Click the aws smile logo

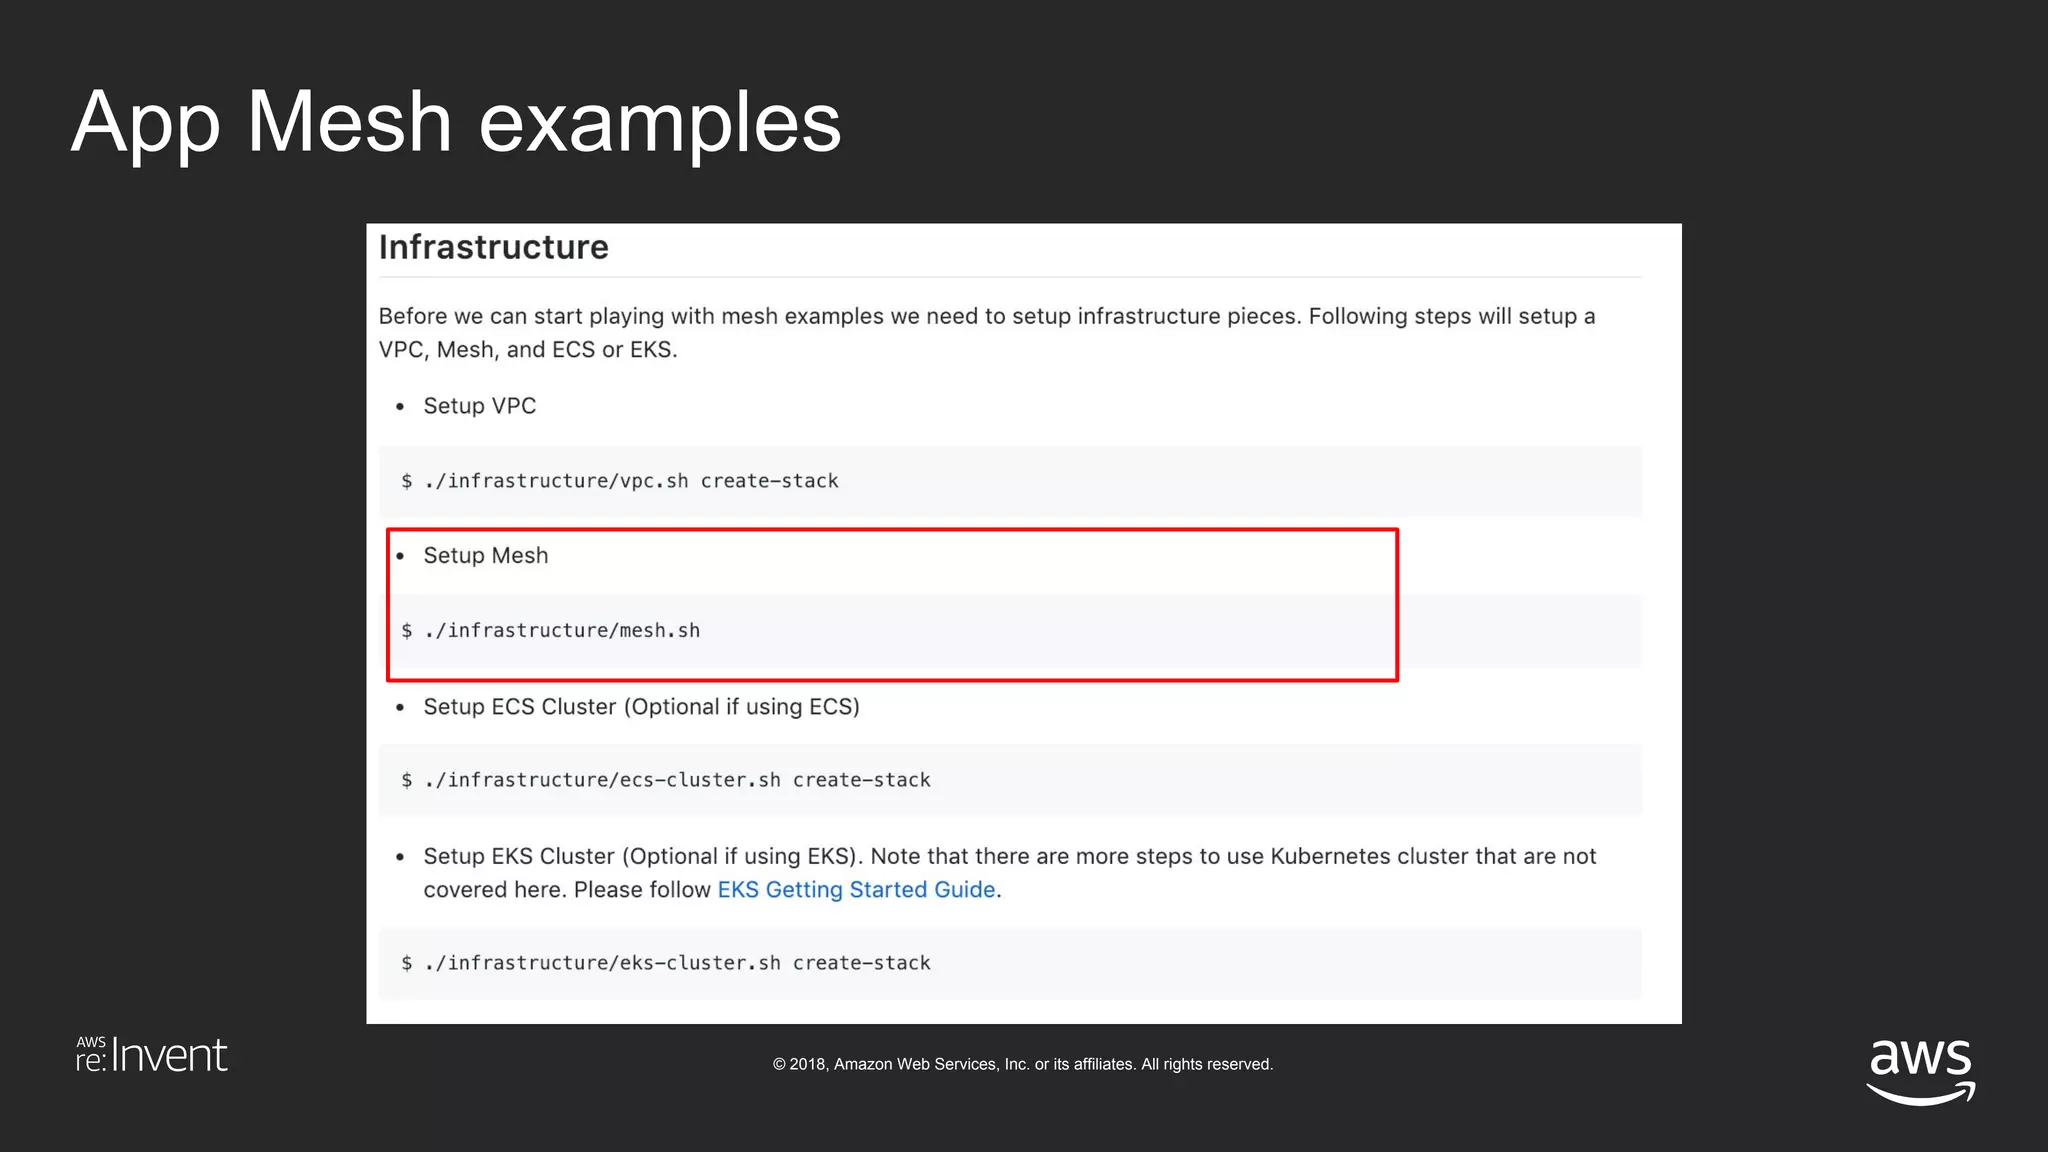(x=1920, y=1070)
